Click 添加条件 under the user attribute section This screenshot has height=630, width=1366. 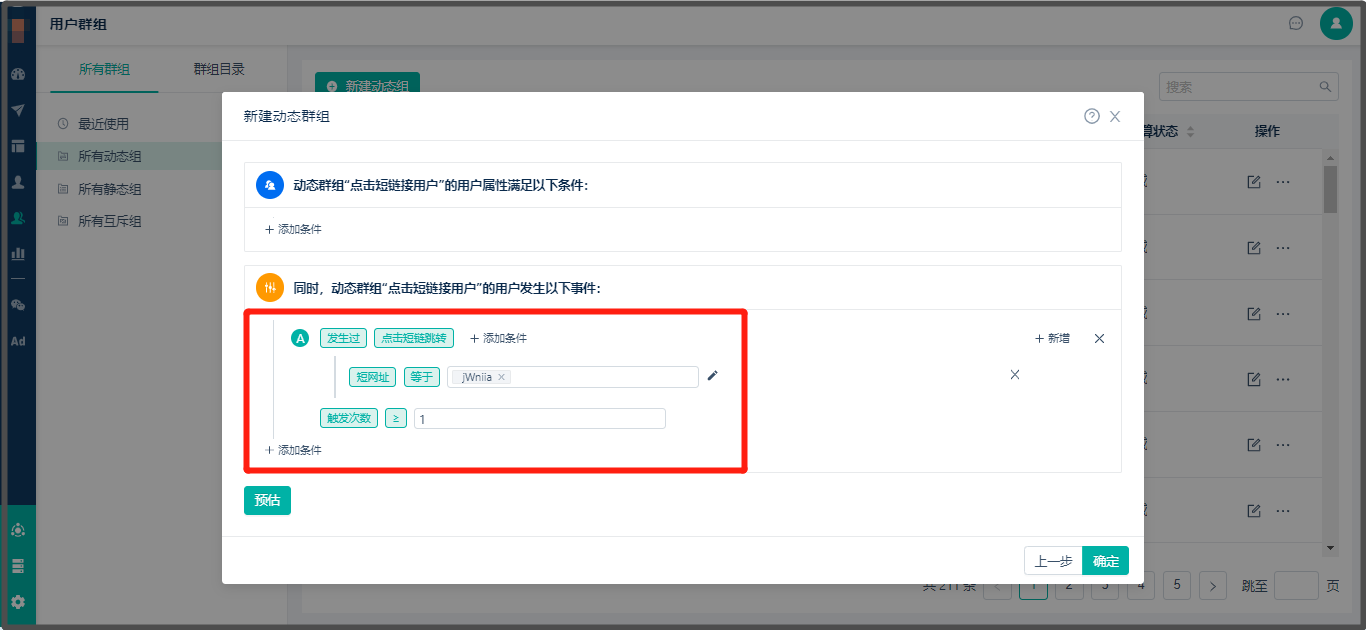pyautogui.click(x=293, y=229)
